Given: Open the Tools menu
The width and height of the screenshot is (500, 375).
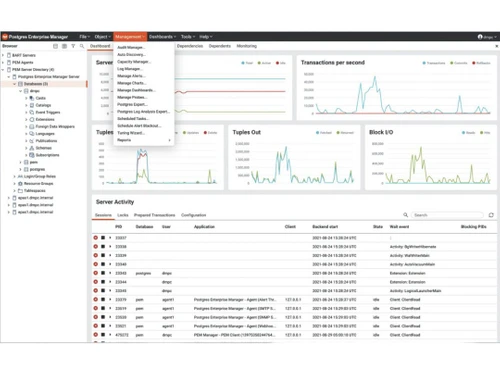Looking at the screenshot, I should tap(188, 37).
